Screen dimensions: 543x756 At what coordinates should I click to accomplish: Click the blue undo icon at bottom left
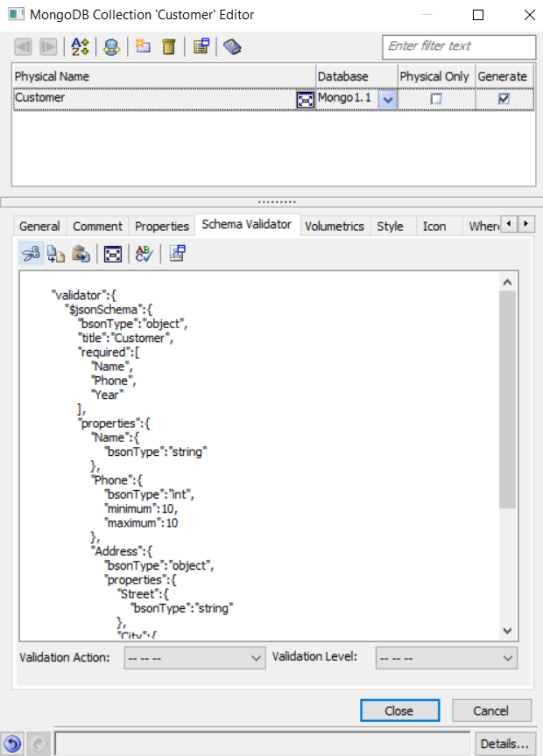pos(13,744)
